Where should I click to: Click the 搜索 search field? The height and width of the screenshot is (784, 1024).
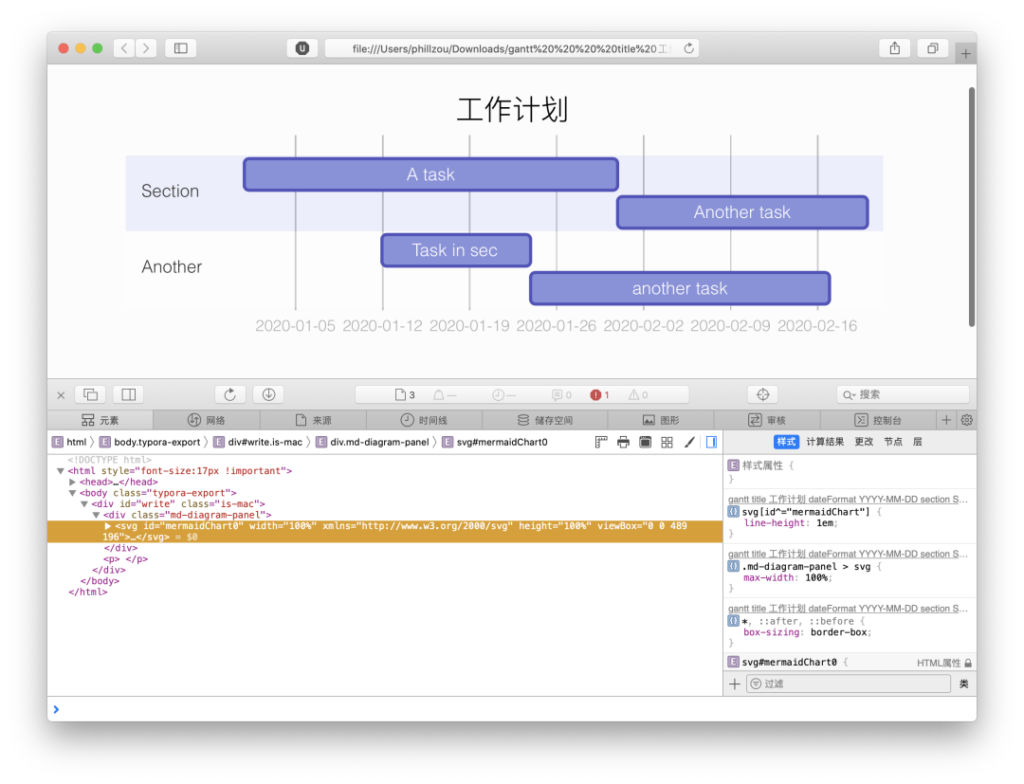point(903,395)
